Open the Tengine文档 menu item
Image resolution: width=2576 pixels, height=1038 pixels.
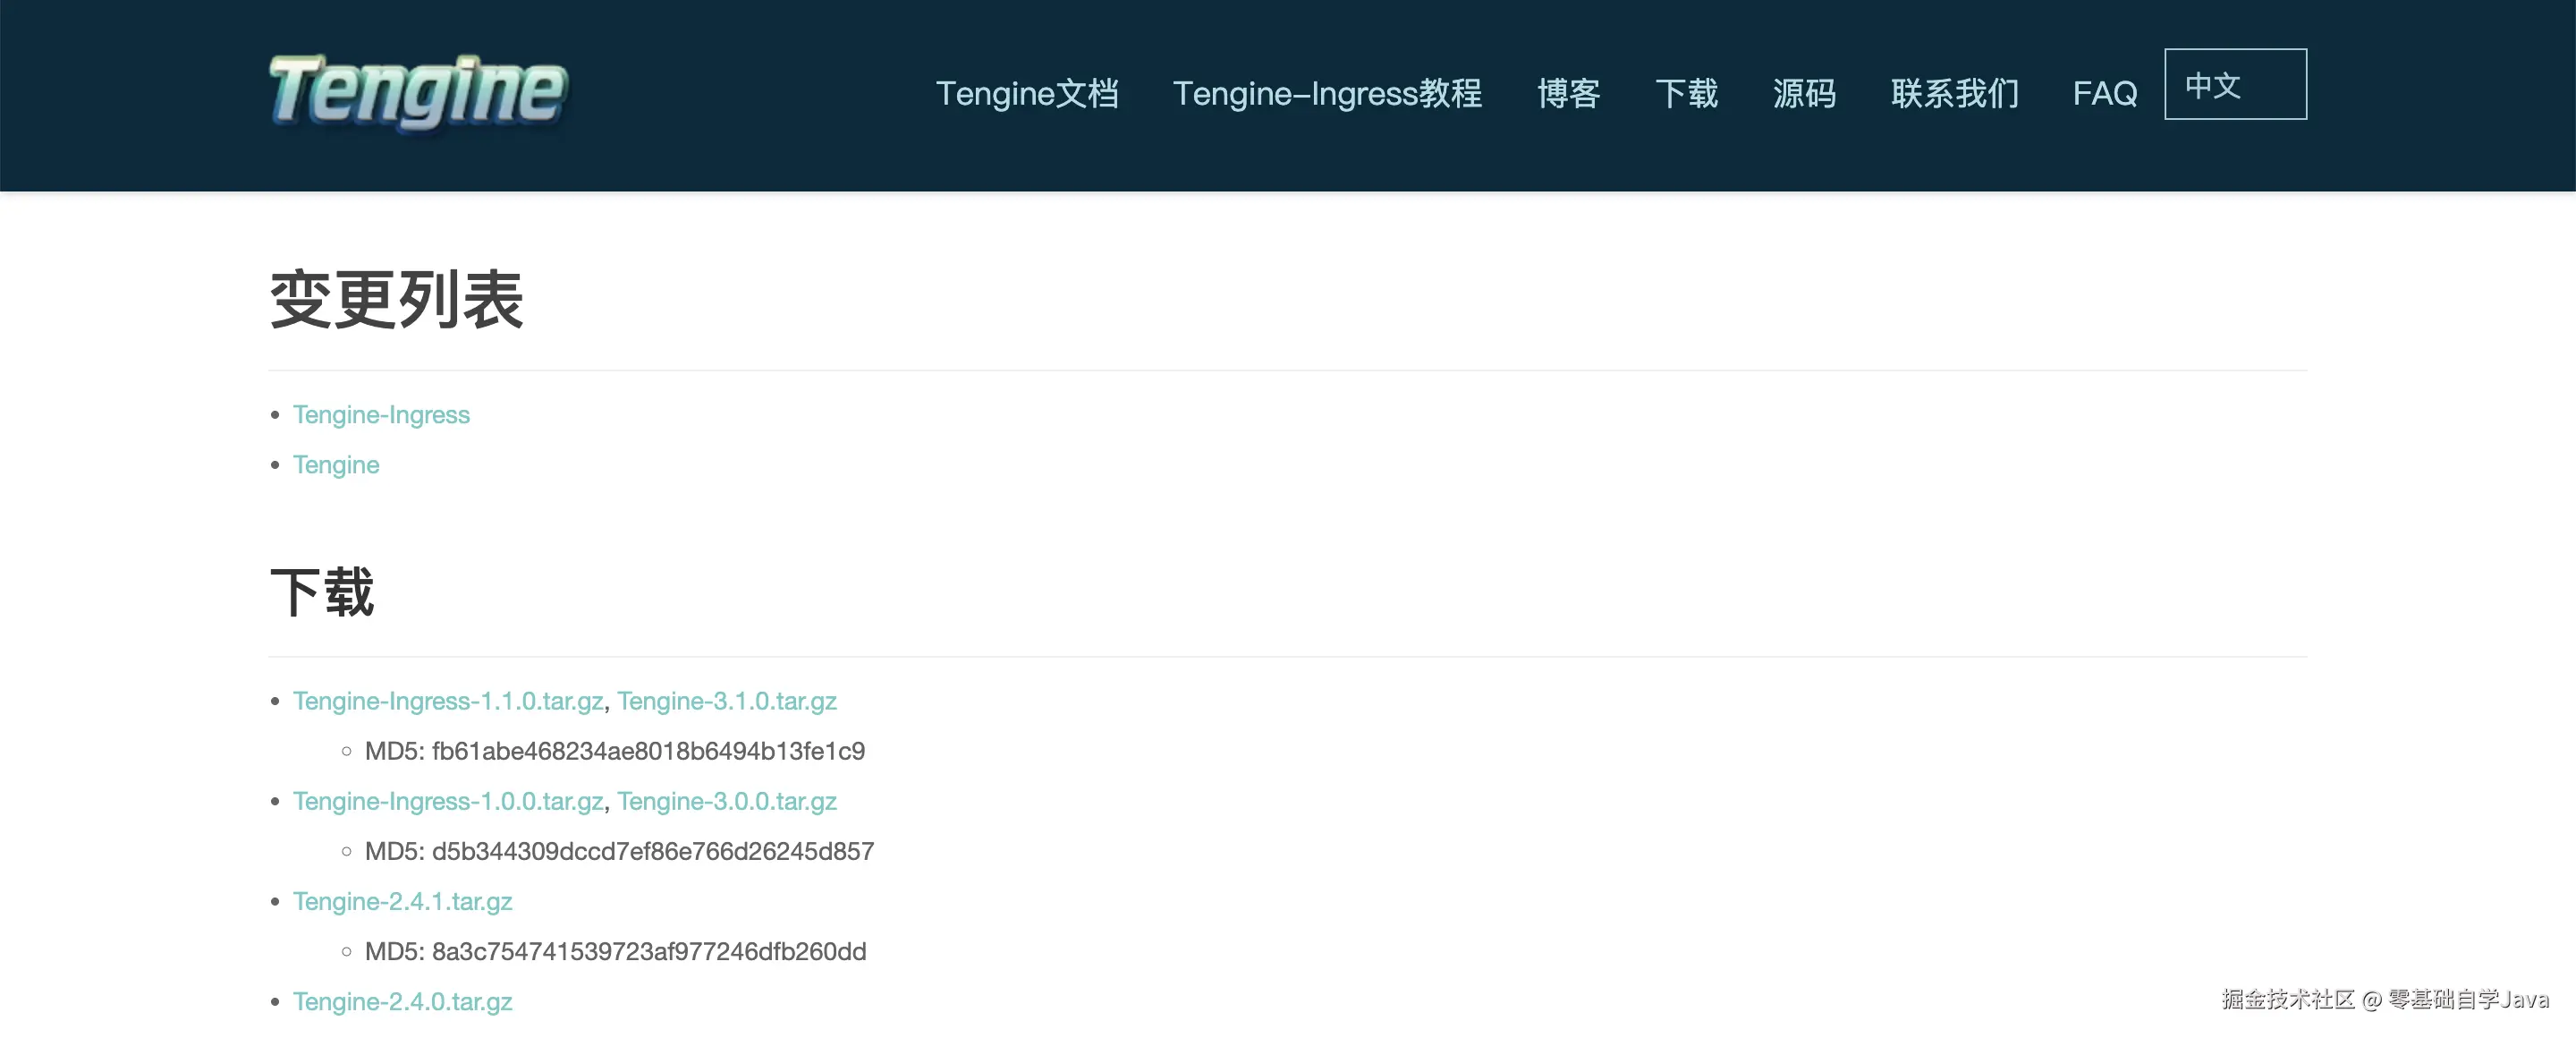coord(1026,93)
